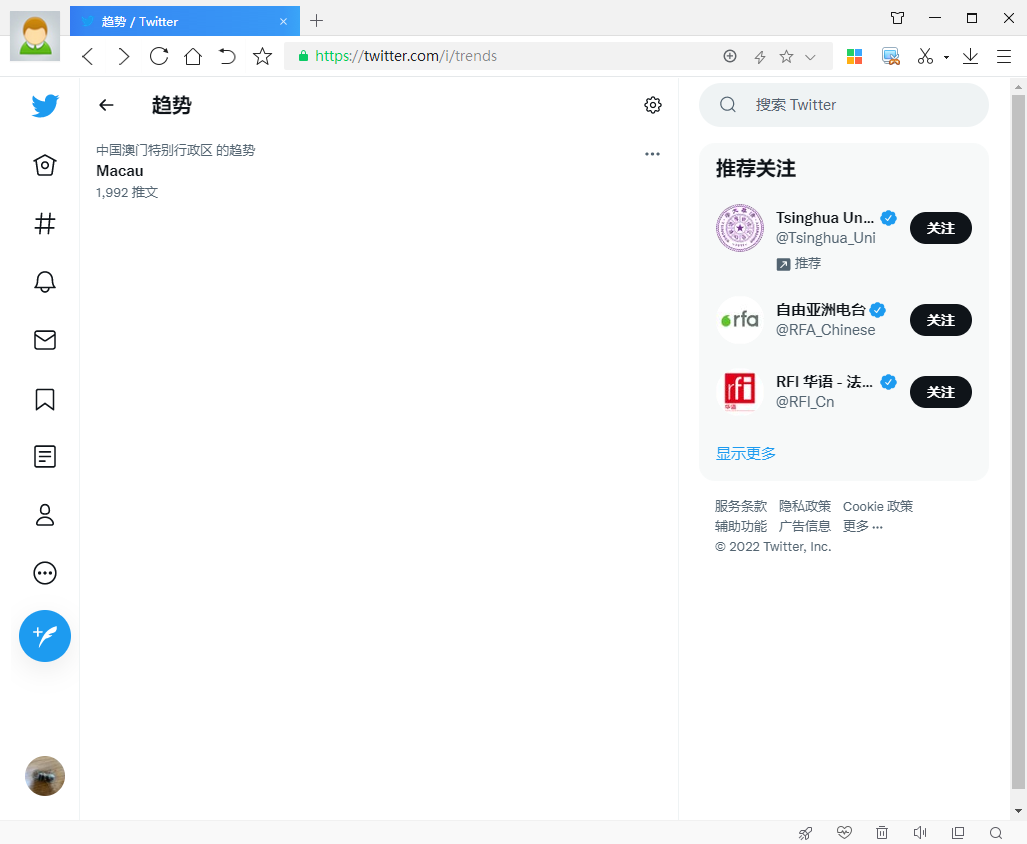The width and height of the screenshot is (1027, 844).
Task: Open the RFA Chinese profile avatar
Action: [739, 320]
